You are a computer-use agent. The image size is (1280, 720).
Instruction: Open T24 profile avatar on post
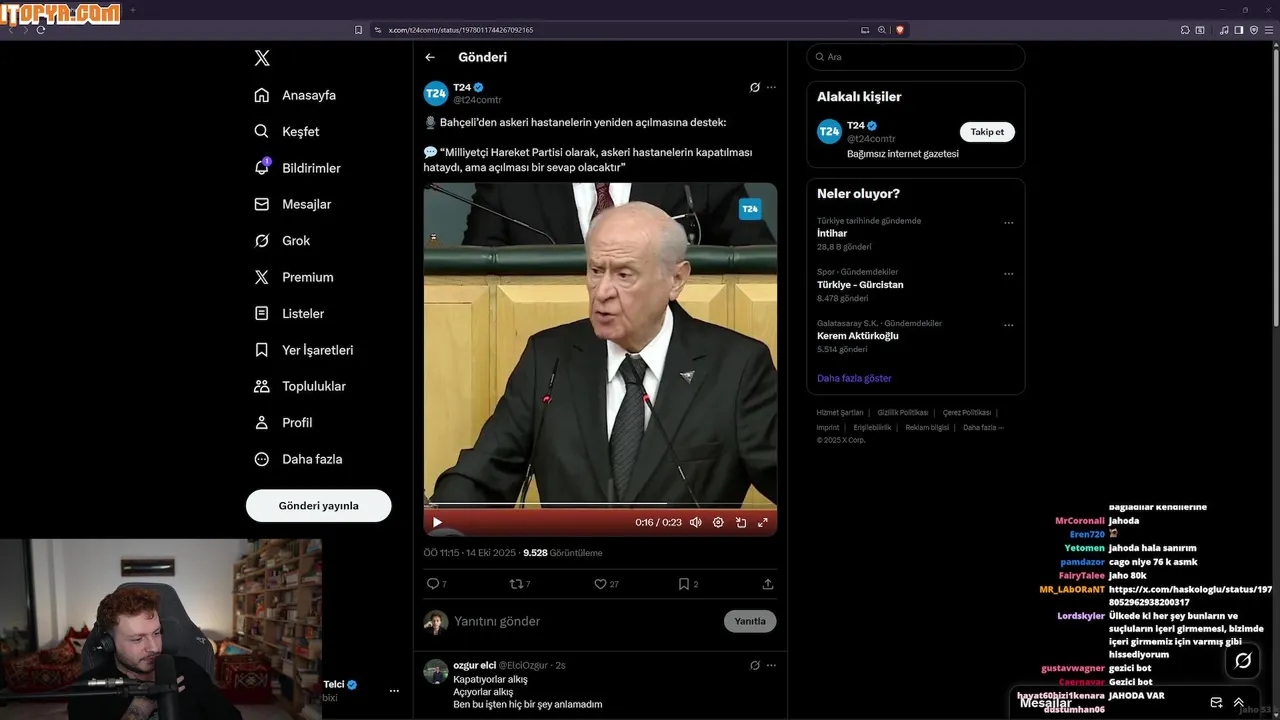tap(436, 94)
